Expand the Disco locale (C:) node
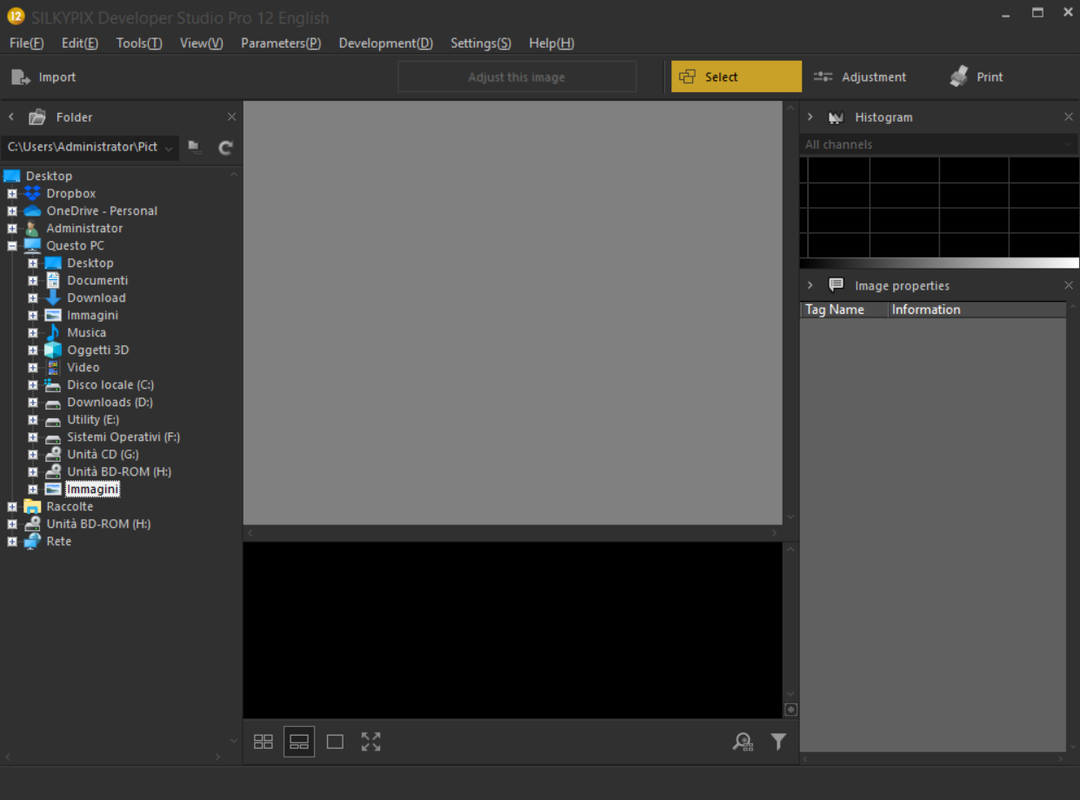 (32, 385)
